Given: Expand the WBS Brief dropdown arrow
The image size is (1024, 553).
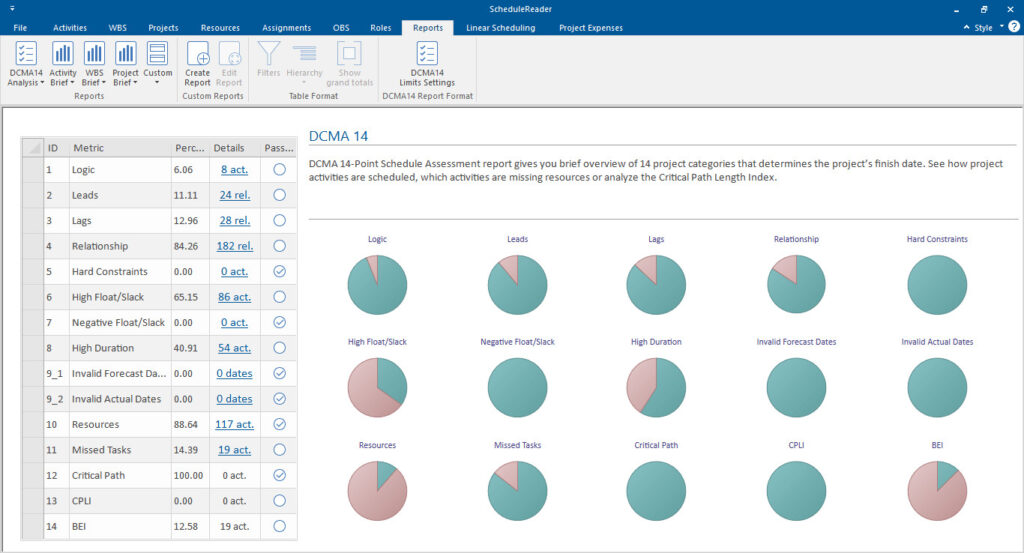Looking at the screenshot, I should click(x=103, y=83).
